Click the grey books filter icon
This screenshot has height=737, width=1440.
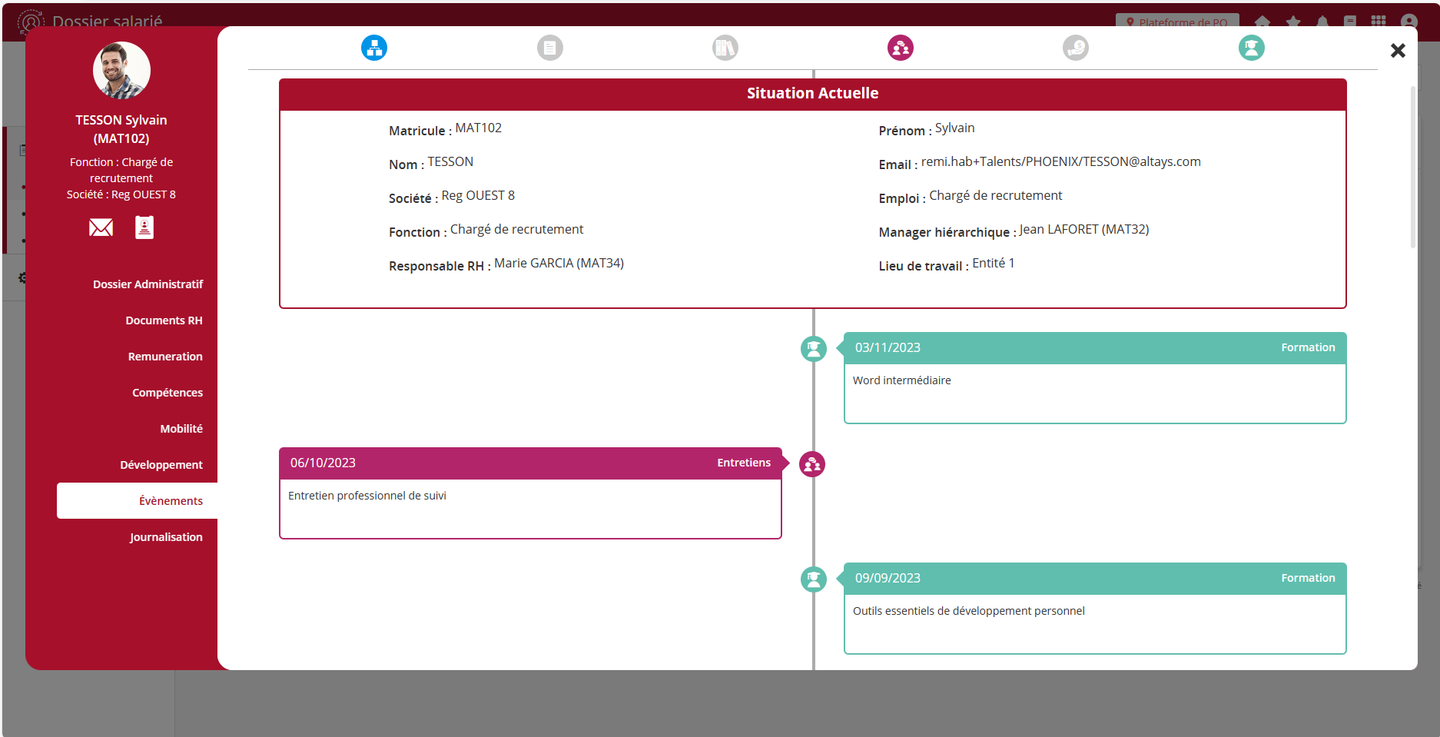(x=725, y=47)
